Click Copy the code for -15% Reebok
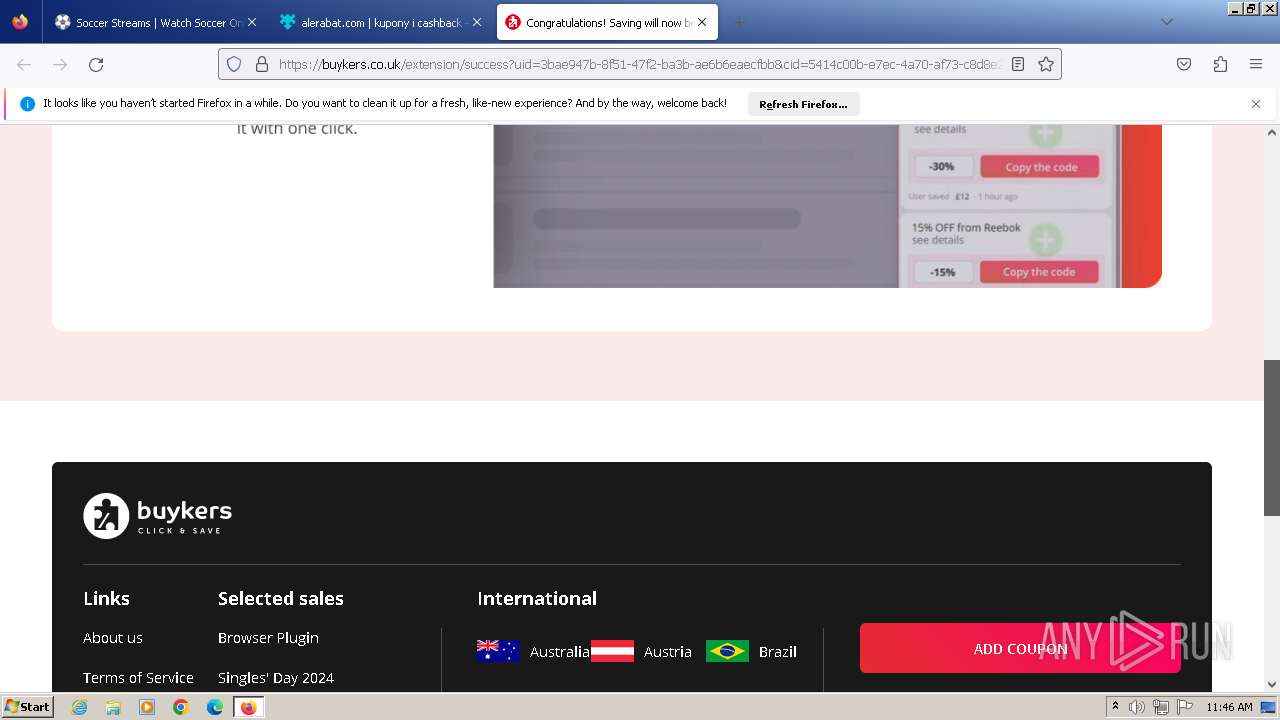 coord(1038,272)
